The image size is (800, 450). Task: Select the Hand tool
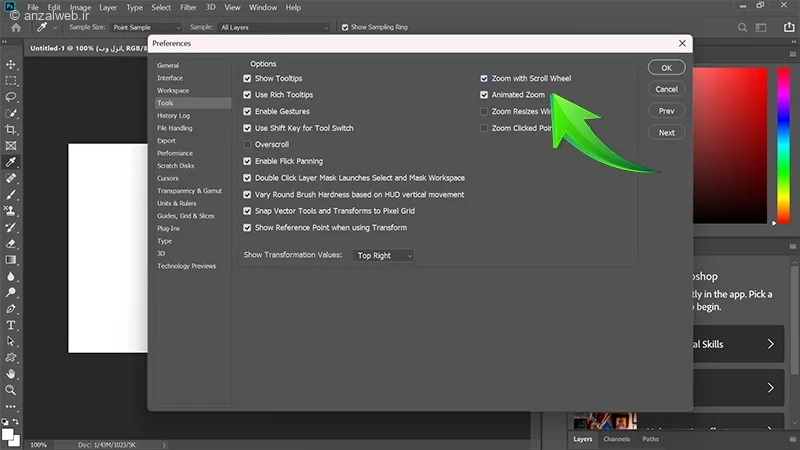tap(11, 374)
